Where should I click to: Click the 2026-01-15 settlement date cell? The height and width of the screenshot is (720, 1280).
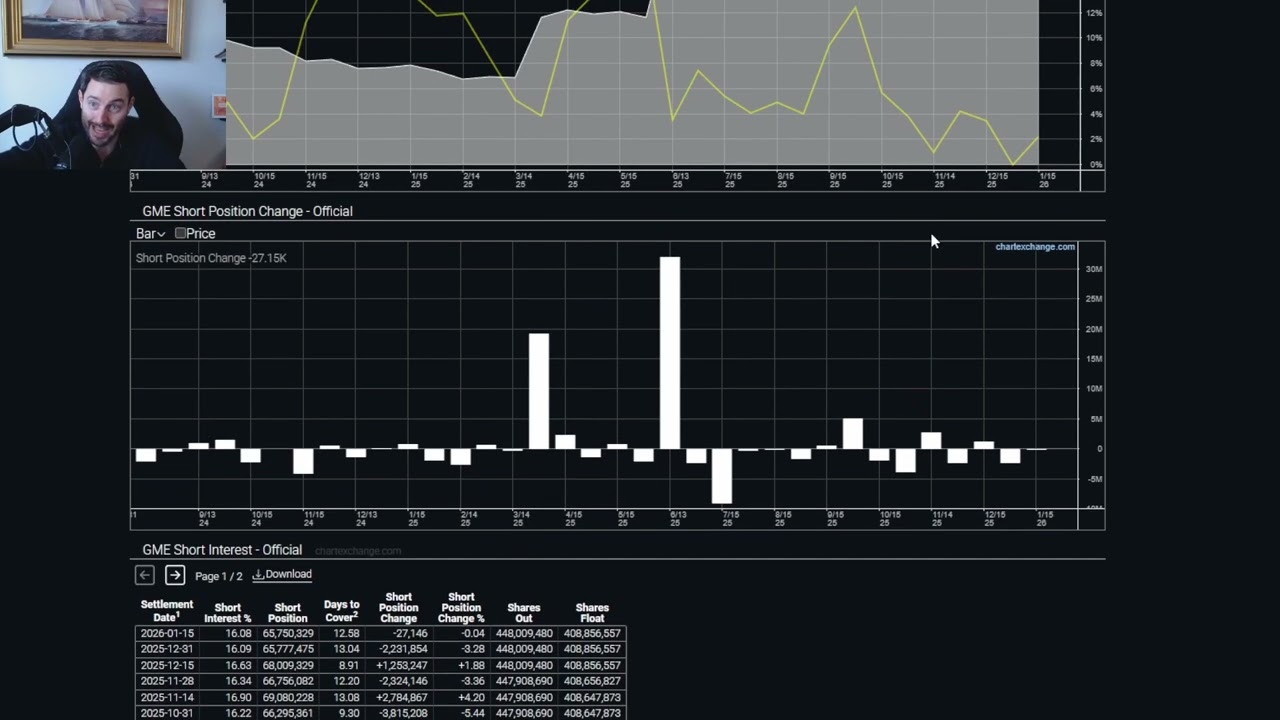pyautogui.click(x=167, y=633)
